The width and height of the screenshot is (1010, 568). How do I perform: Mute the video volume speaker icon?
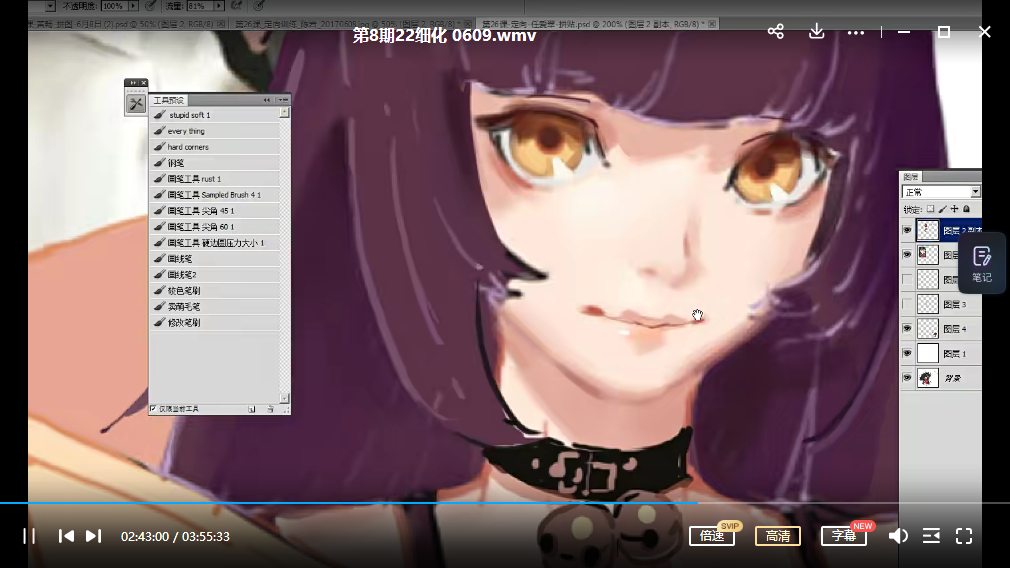(x=898, y=536)
